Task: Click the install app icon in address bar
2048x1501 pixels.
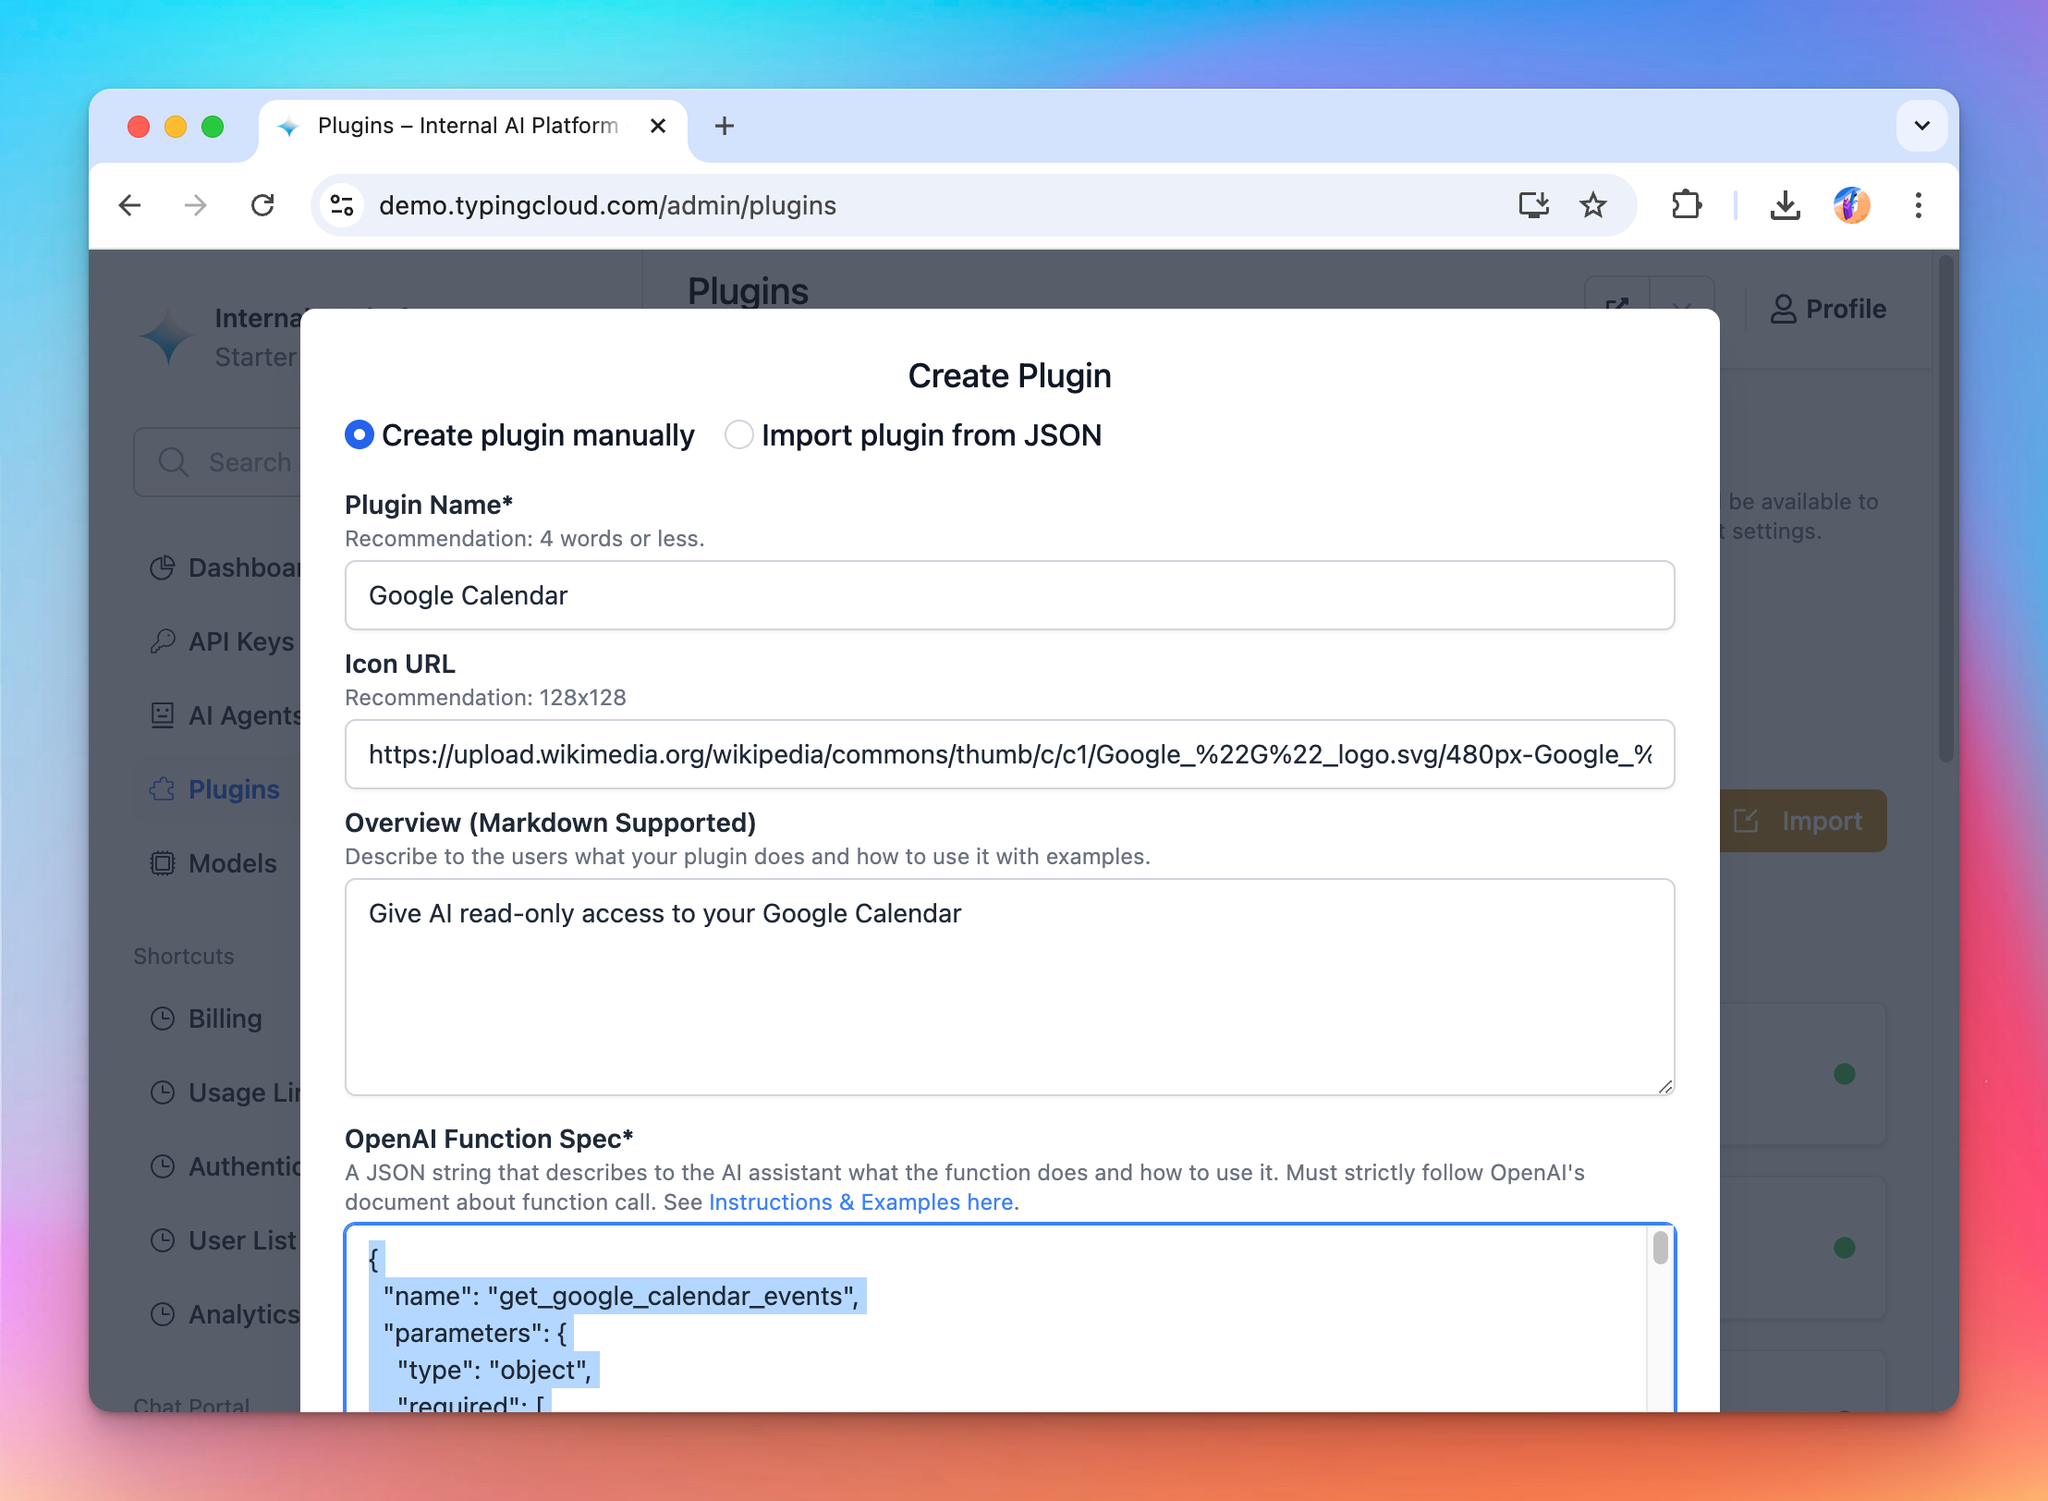Action: 1533,205
